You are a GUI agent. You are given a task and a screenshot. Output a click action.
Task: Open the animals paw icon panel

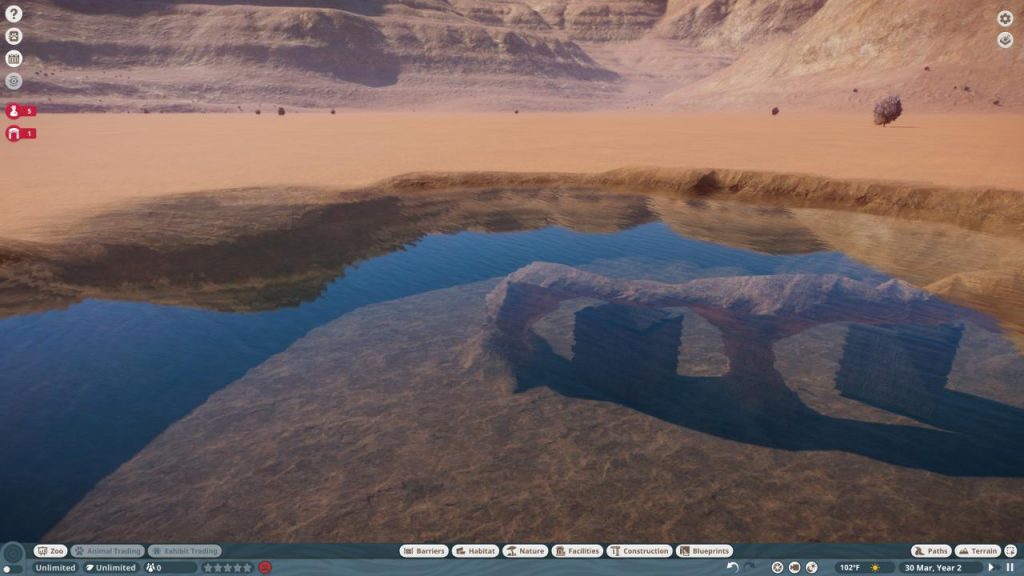pyautogui.click(x=13, y=36)
